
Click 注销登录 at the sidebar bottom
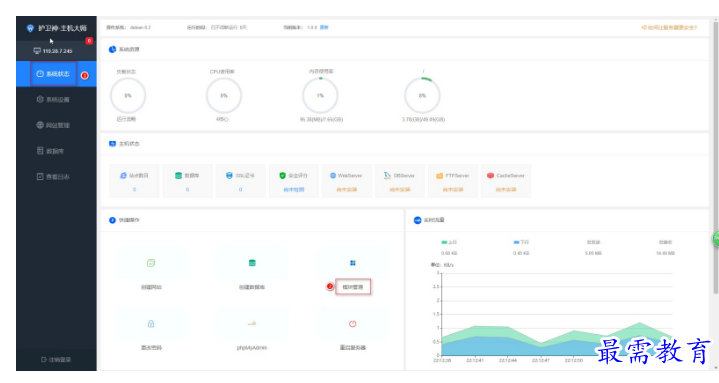[x=56, y=360]
